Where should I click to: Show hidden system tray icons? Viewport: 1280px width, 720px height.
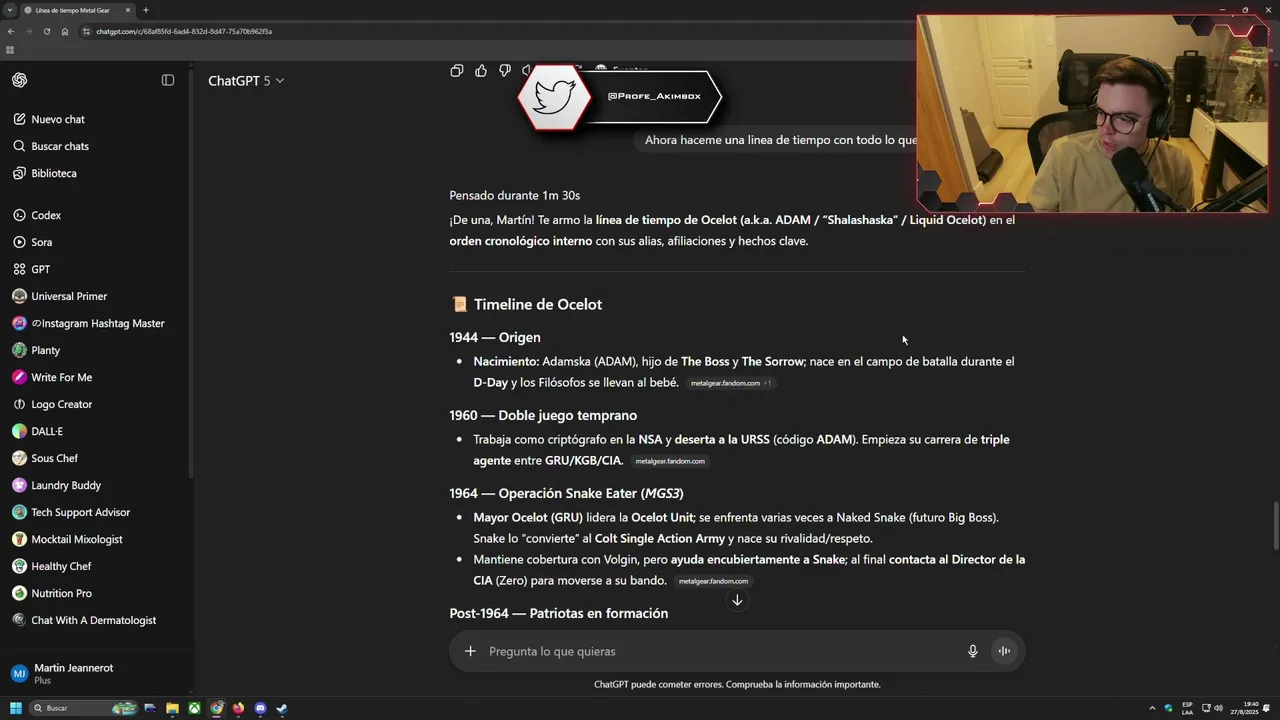click(x=1154, y=708)
